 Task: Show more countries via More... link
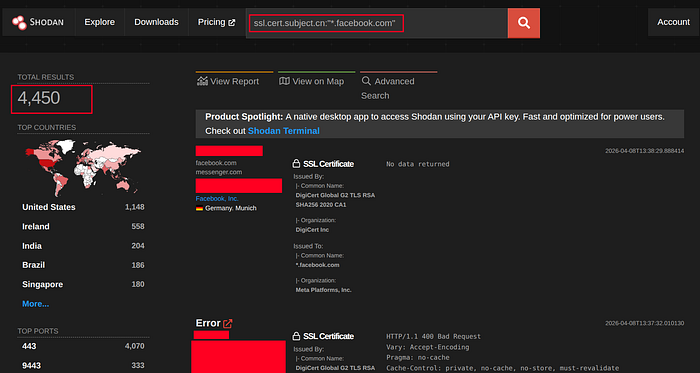click(36, 304)
